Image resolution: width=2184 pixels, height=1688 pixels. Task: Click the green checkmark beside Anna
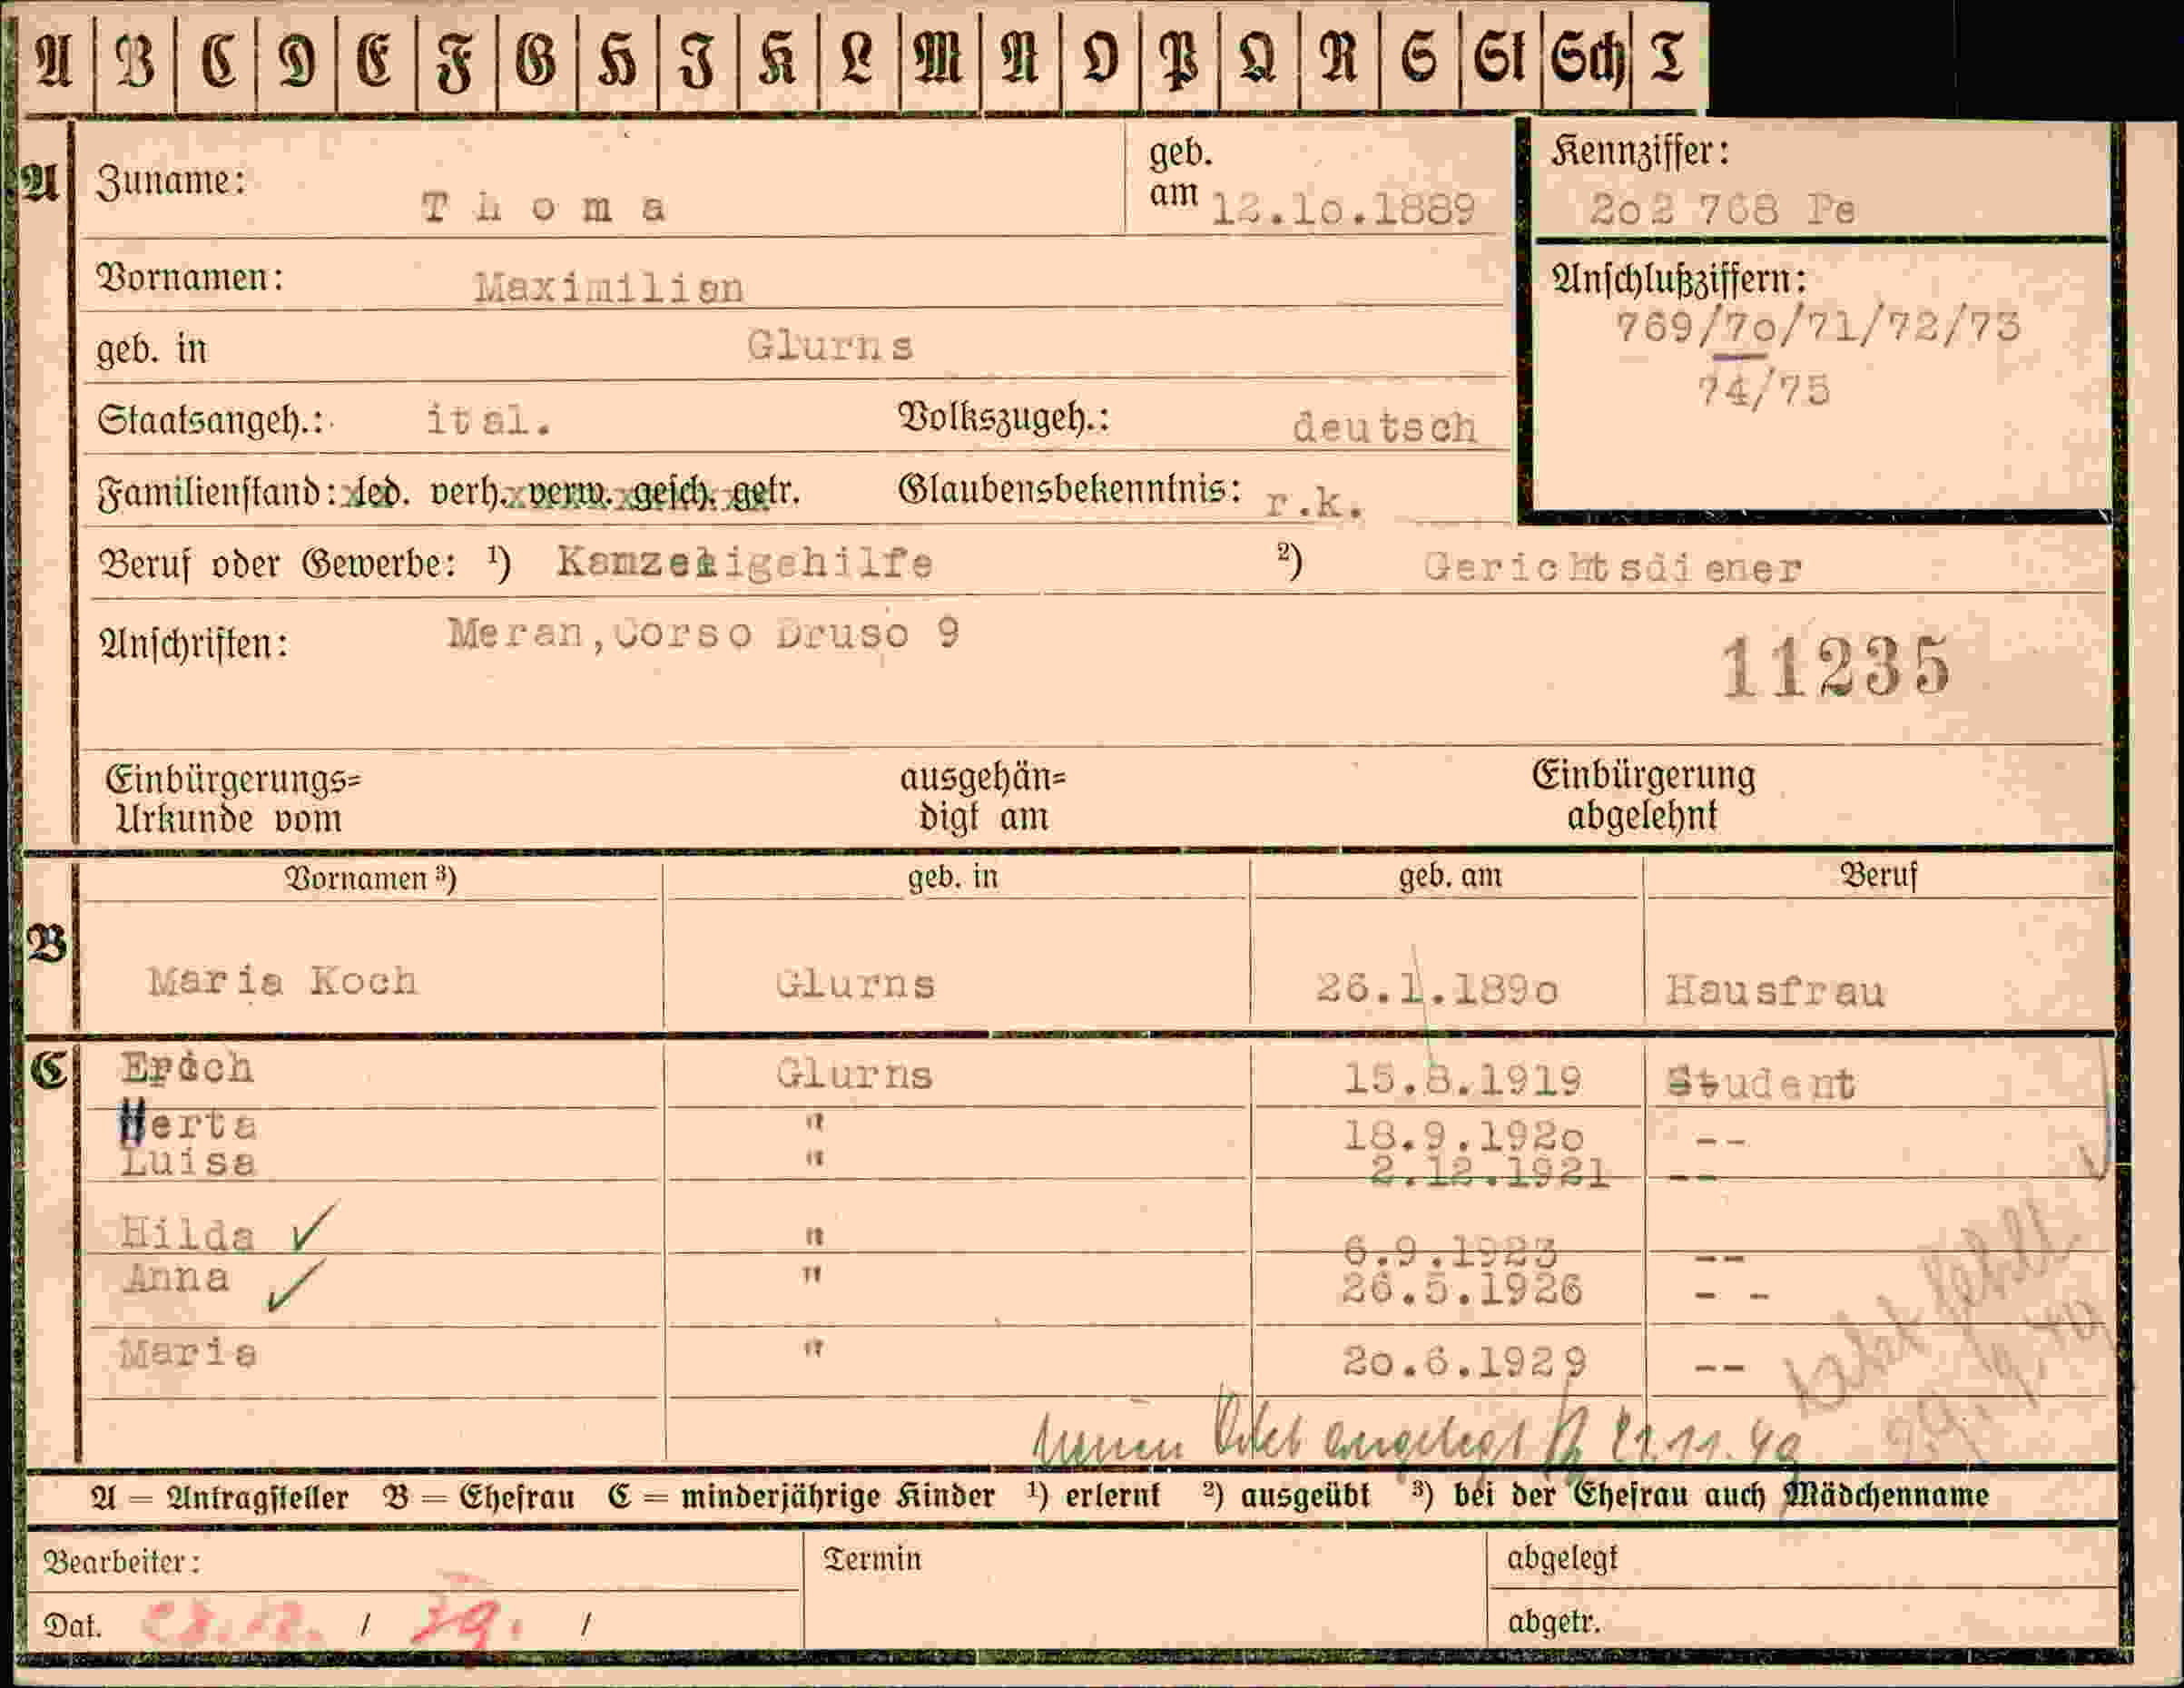pos(296,1285)
